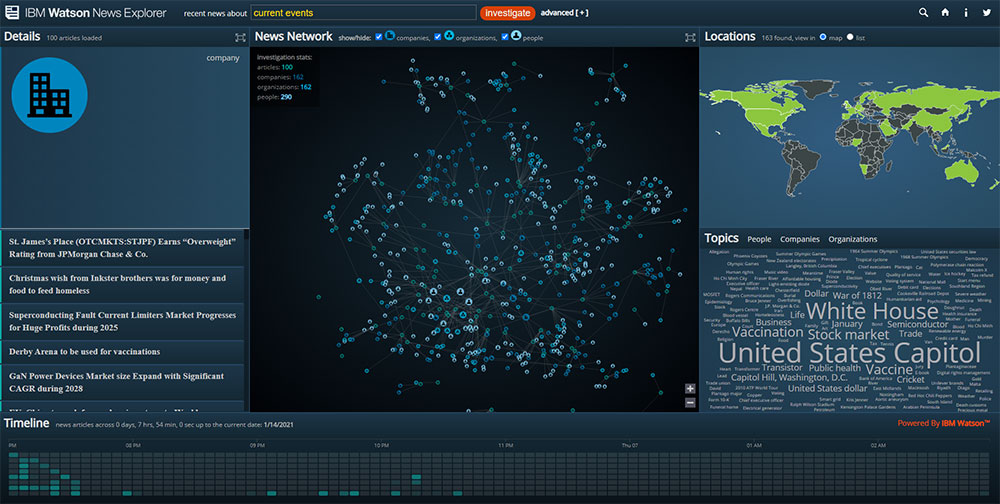
Task: Select the map view radio button
Action: pyautogui.click(x=823, y=37)
